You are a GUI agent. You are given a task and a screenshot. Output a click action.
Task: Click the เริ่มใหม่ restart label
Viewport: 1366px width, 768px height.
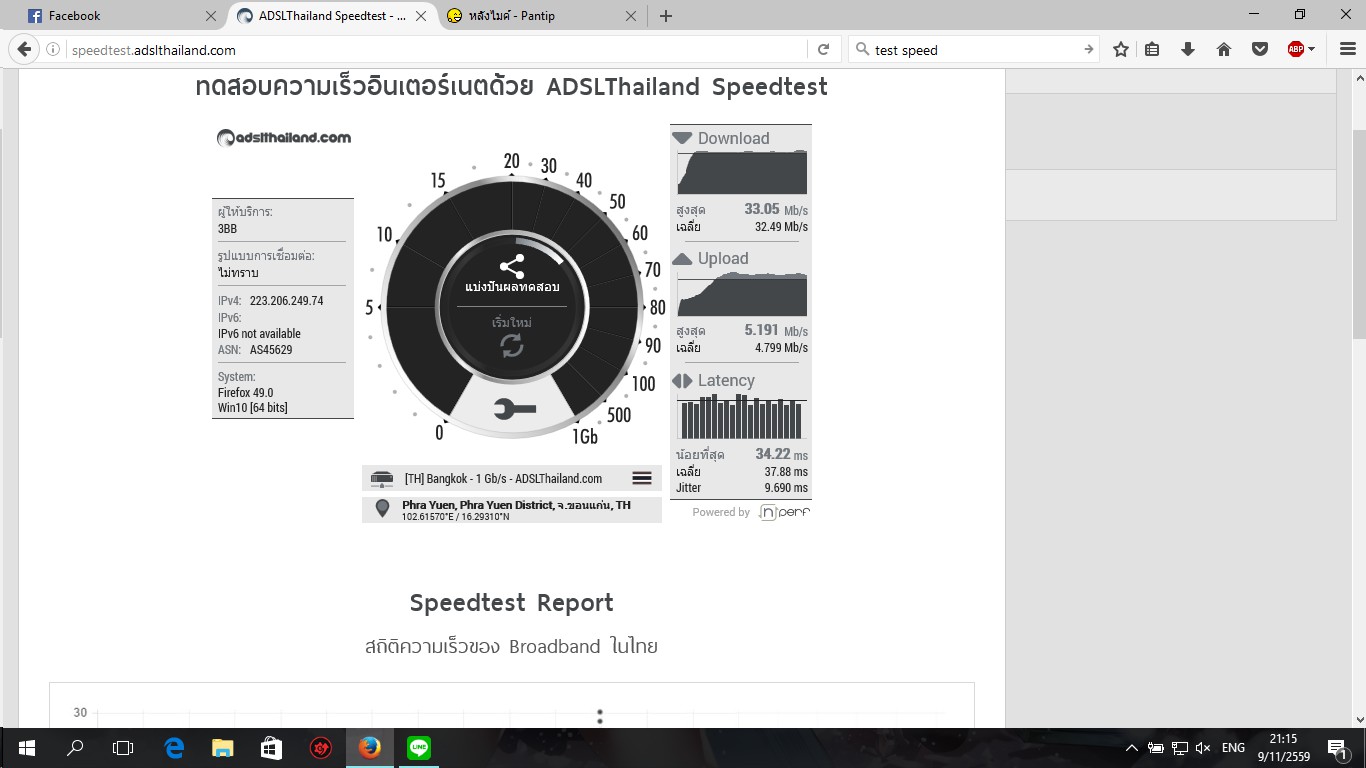[512, 322]
